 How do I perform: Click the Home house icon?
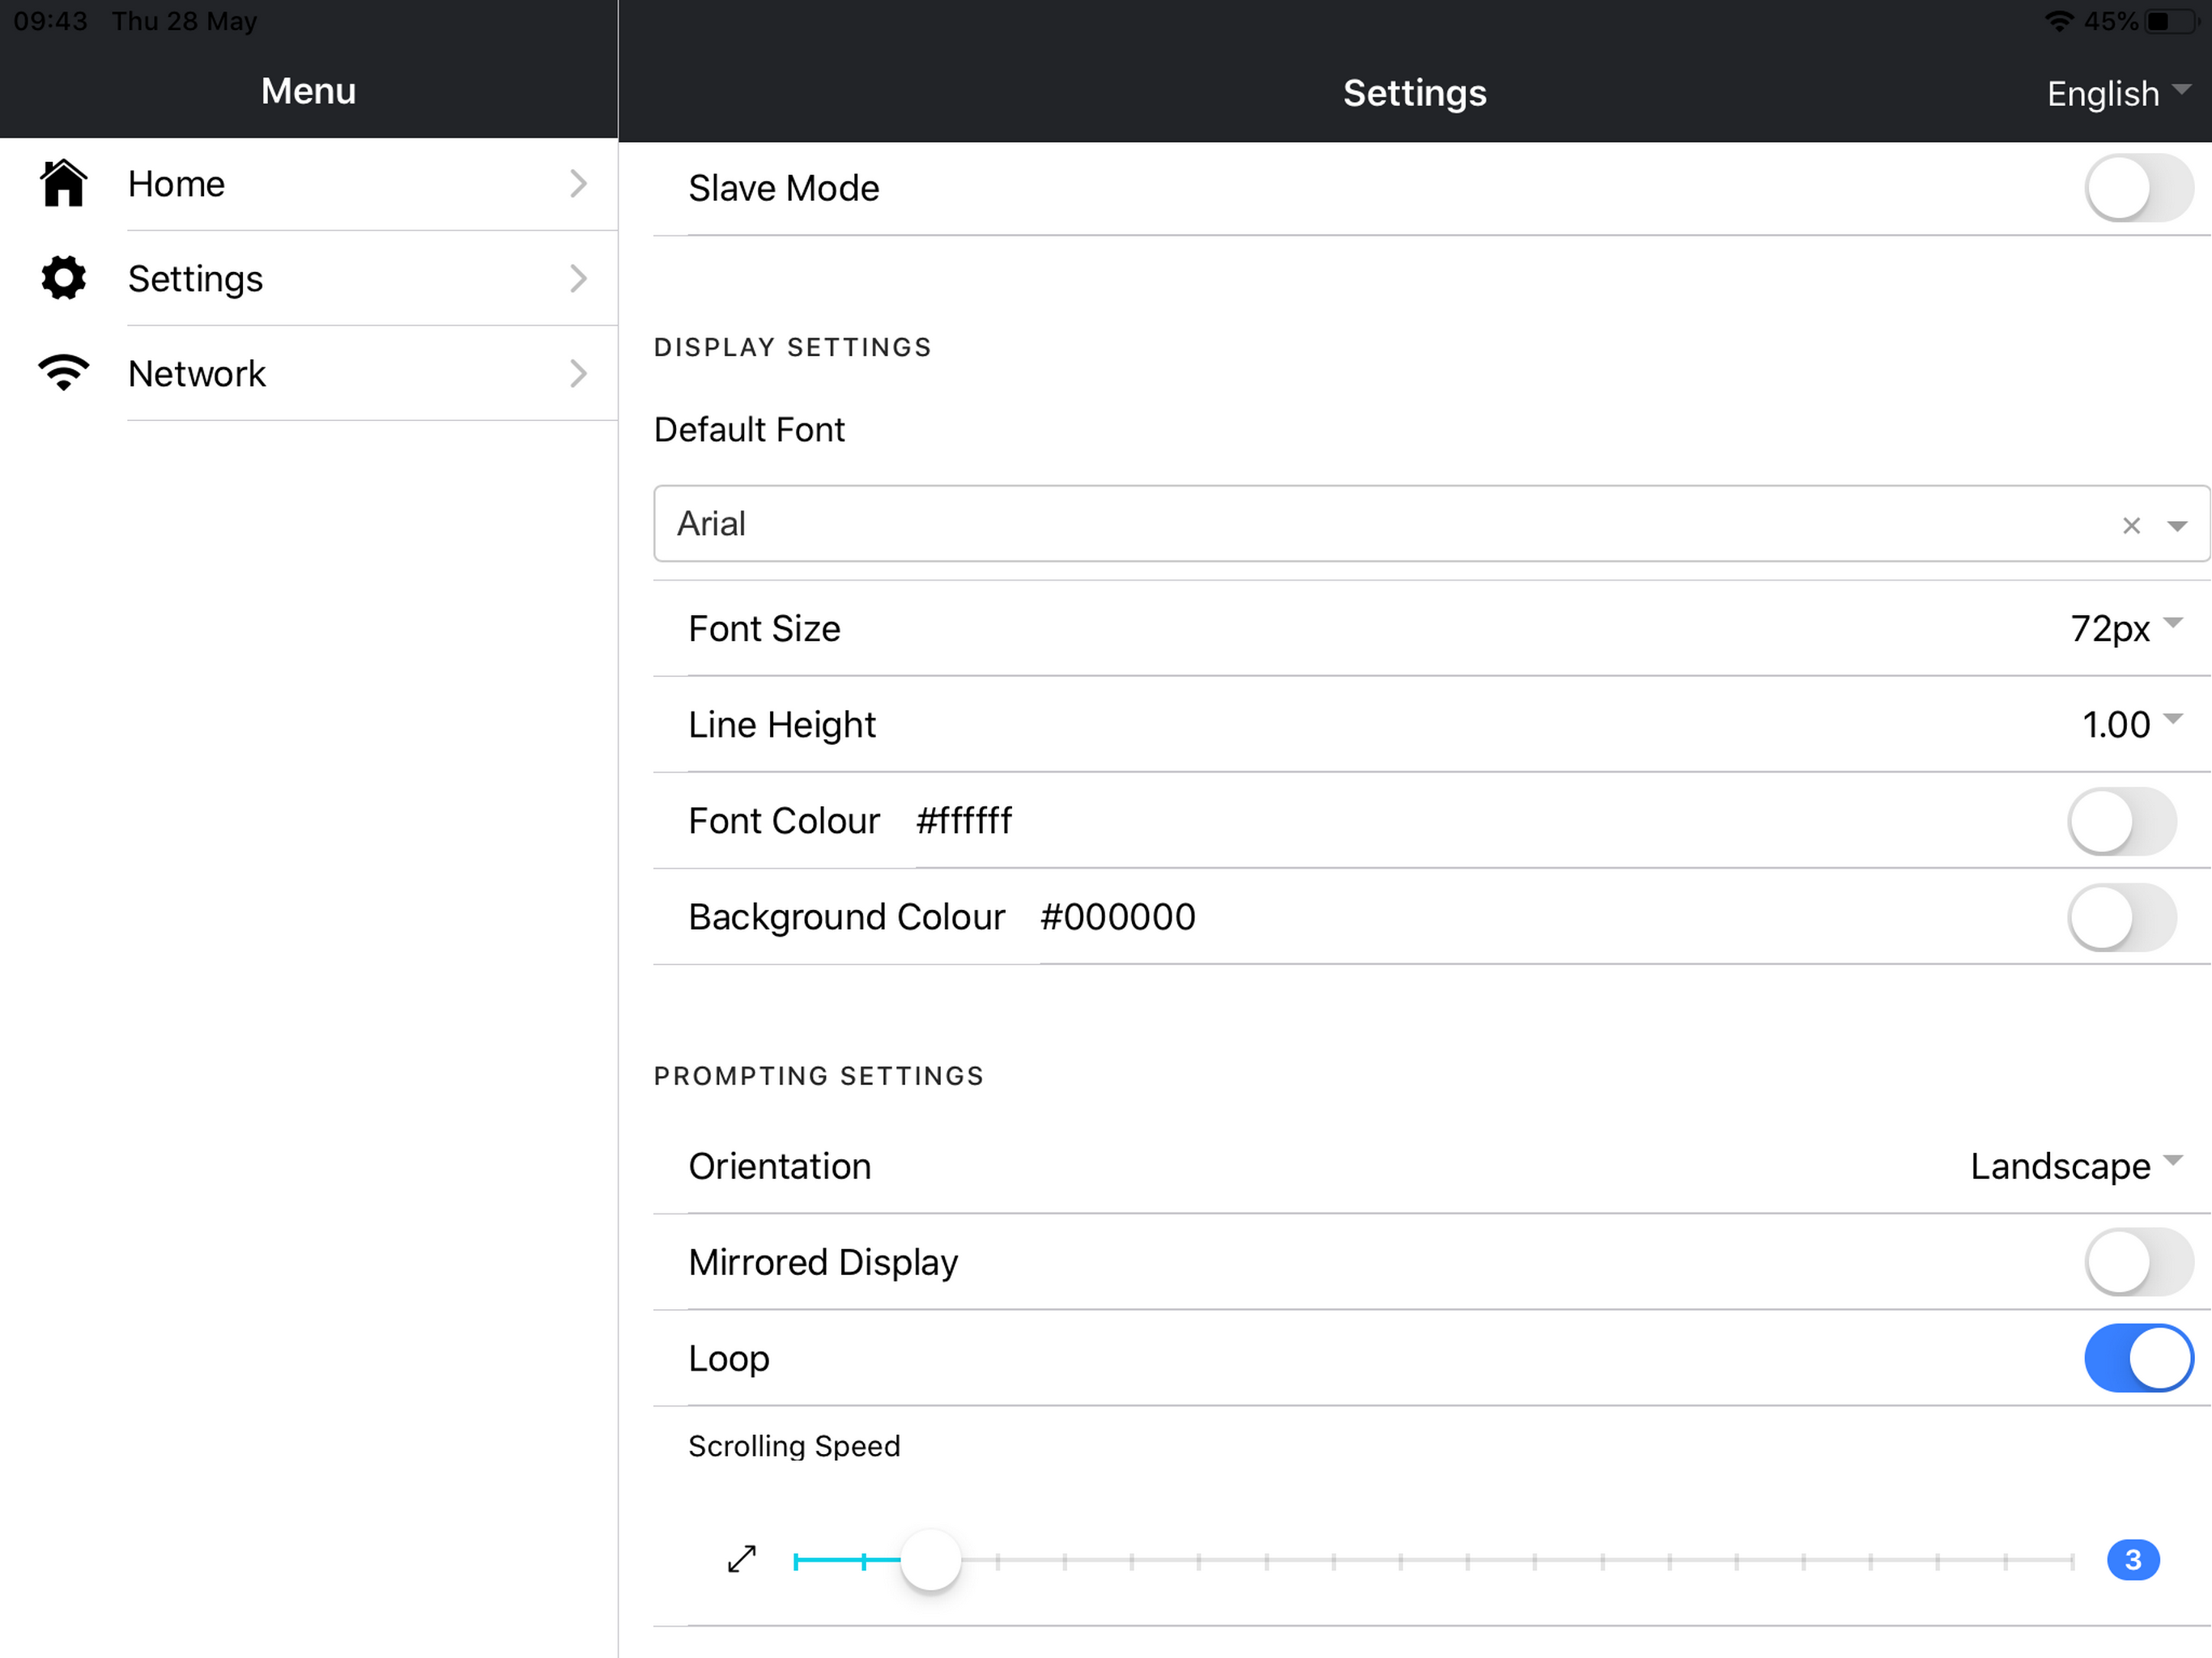[x=63, y=183]
